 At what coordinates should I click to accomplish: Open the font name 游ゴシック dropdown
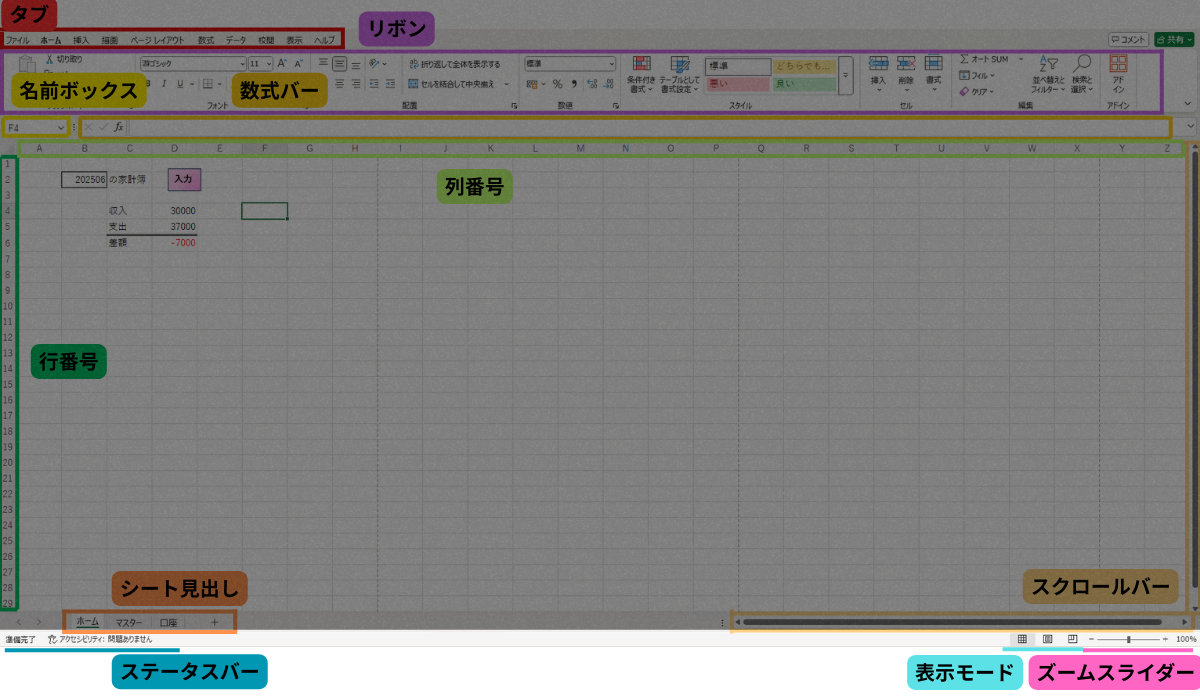(242, 63)
